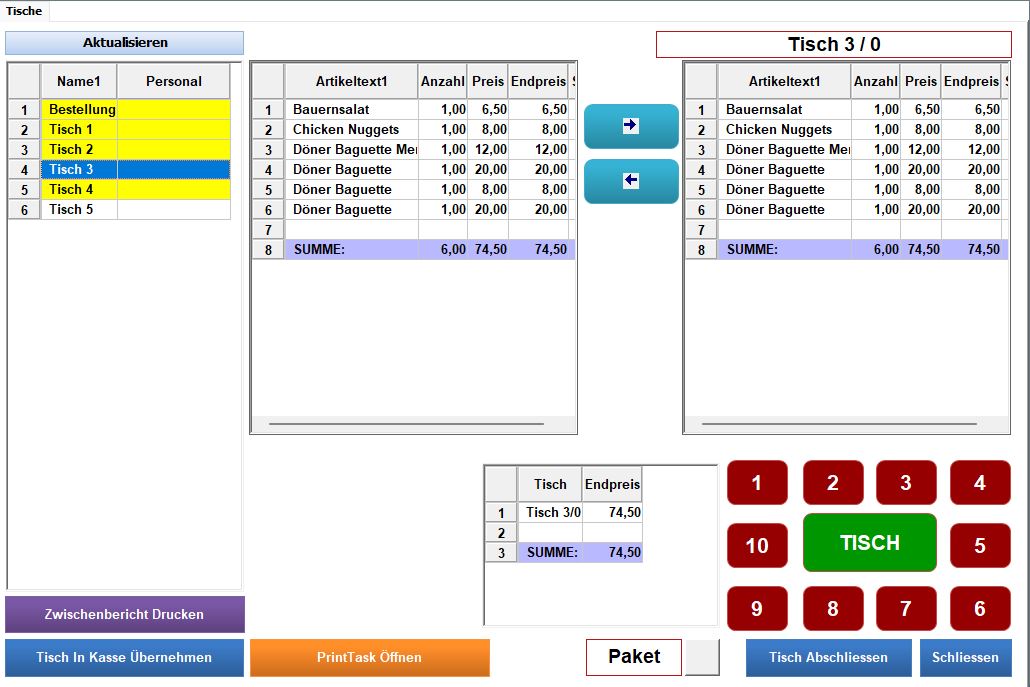Switch to the Tische tab
Image resolution: width=1030 pixels, height=687 pixels.
click(25, 11)
